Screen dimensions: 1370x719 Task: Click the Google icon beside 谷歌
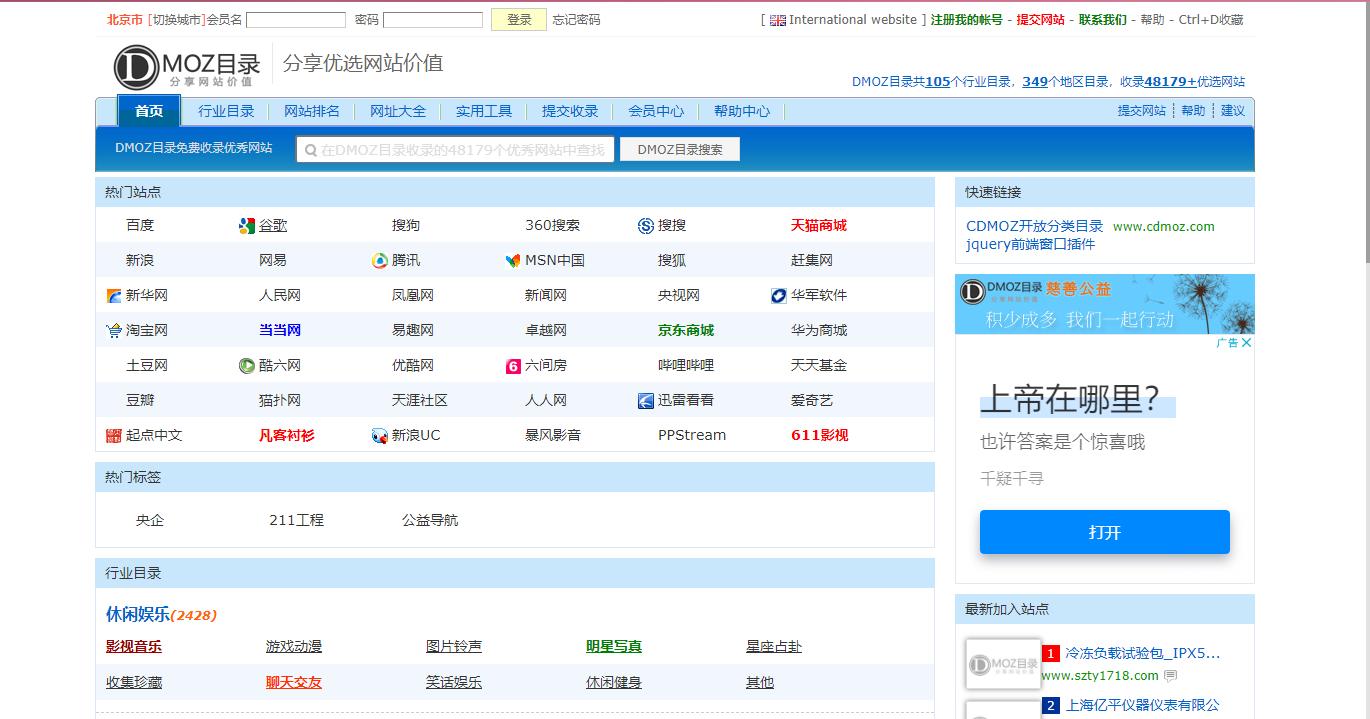click(x=245, y=225)
